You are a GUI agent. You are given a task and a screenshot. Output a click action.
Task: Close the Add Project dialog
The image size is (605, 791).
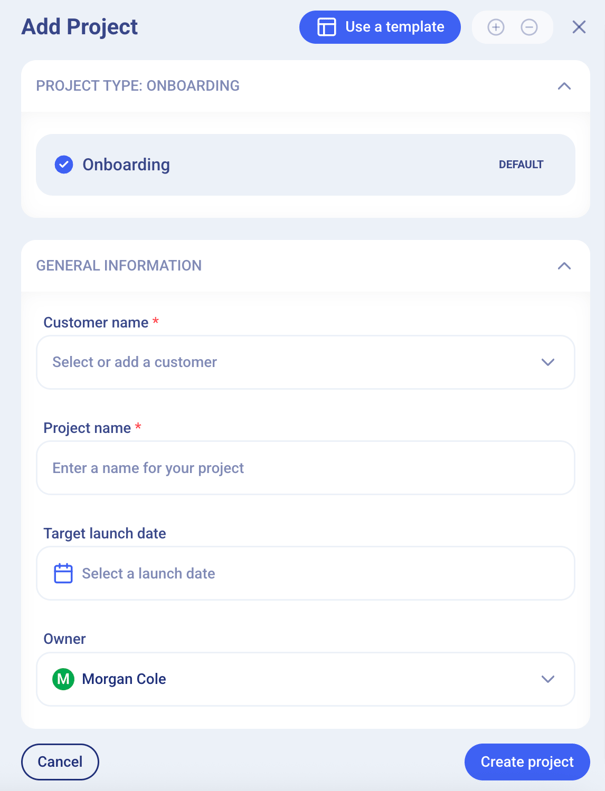[x=579, y=27]
